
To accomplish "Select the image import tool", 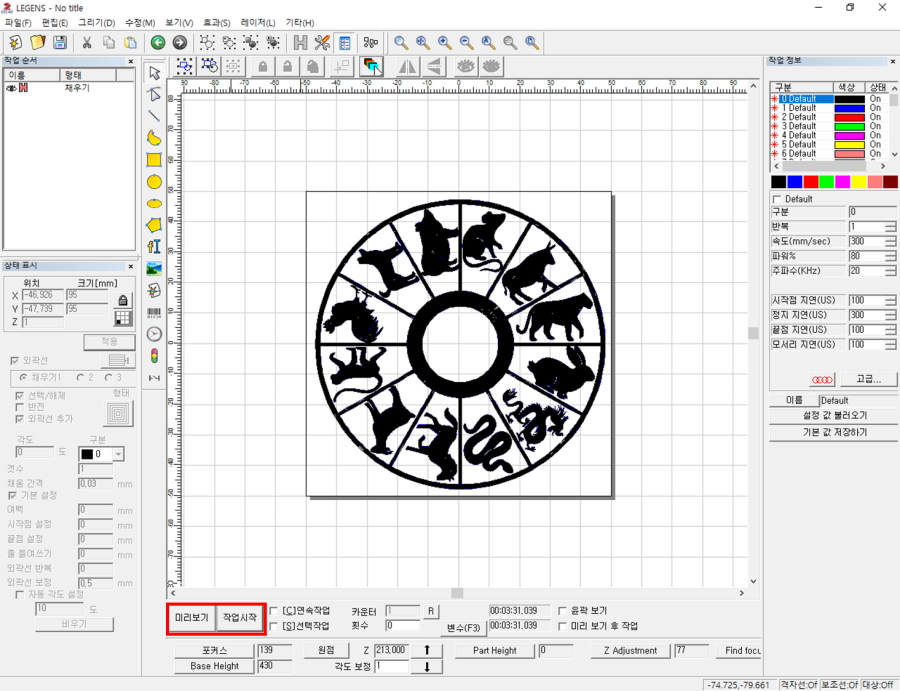I will [x=154, y=269].
